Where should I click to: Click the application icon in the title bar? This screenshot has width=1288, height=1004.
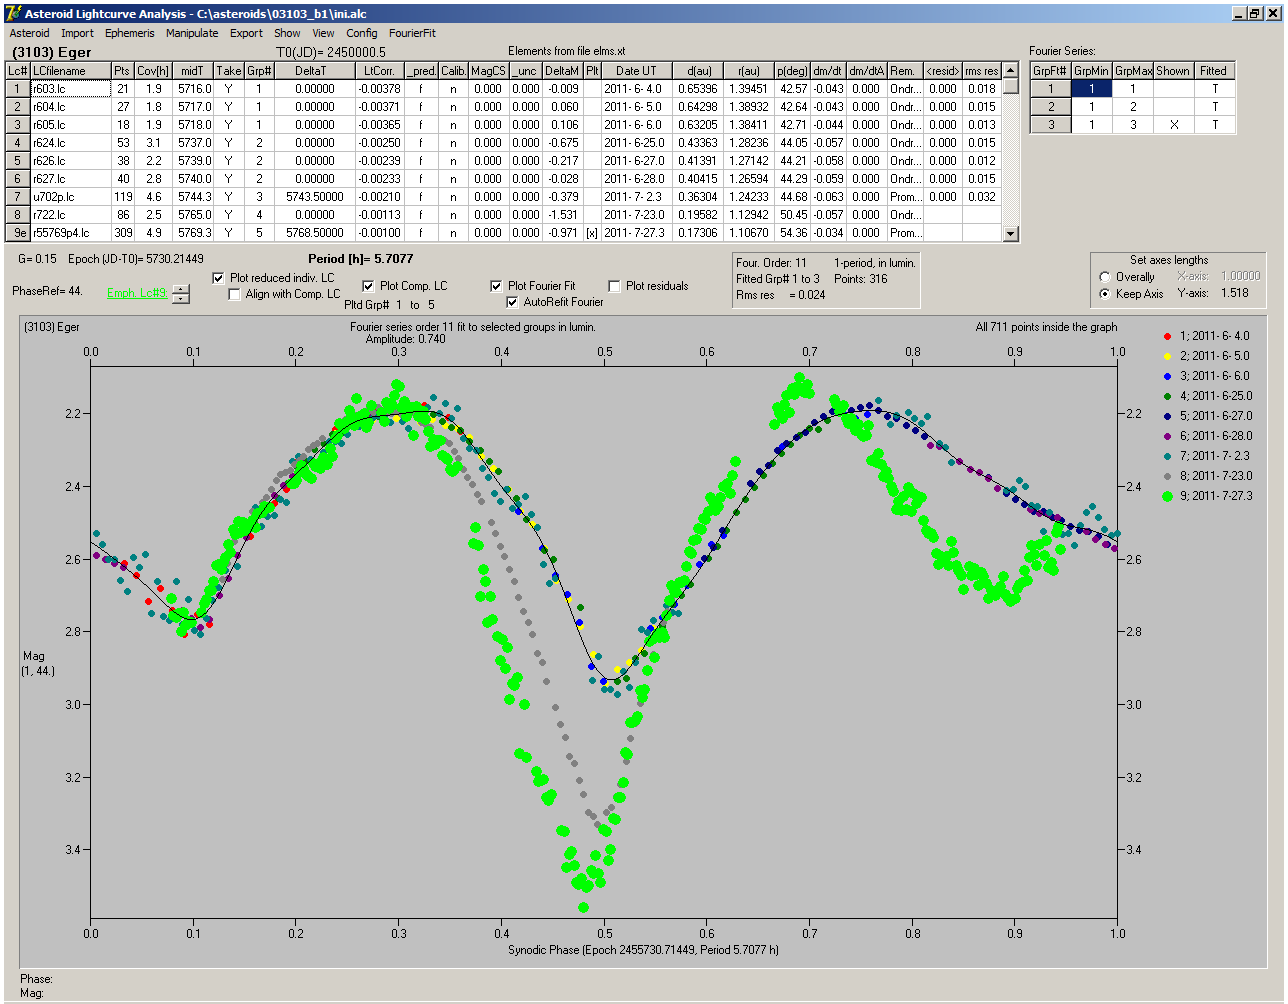(13, 13)
